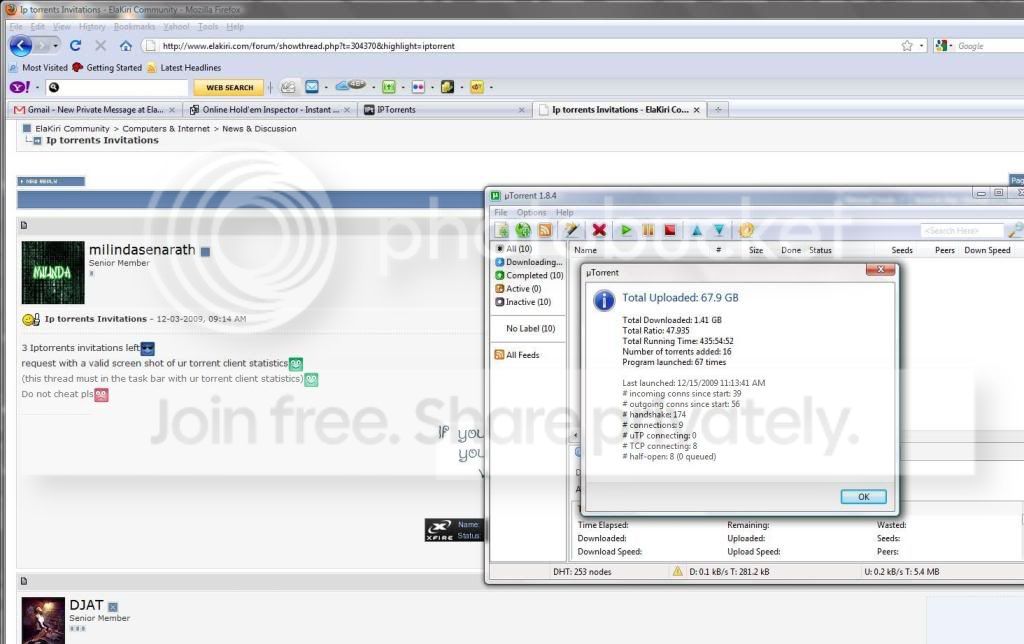Reload the page in Firefox
This screenshot has width=1024, height=644.
75,46
